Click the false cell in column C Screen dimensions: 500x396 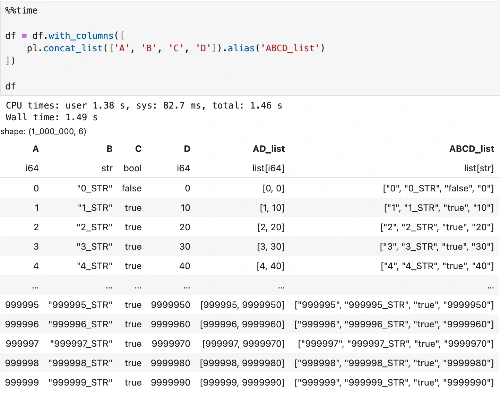tap(132, 188)
